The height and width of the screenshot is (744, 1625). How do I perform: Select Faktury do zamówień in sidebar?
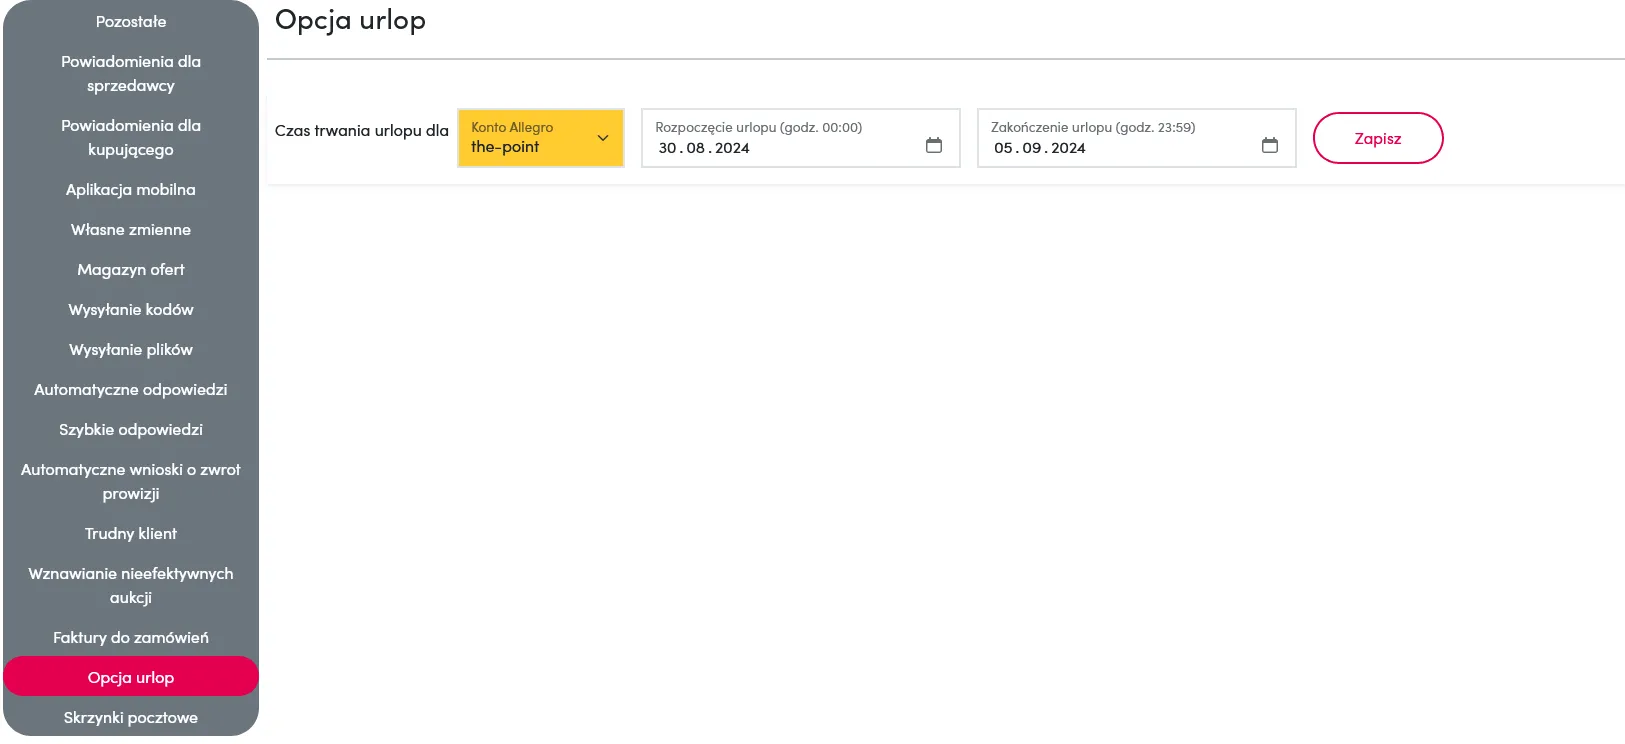pyautogui.click(x=131, y=638)
